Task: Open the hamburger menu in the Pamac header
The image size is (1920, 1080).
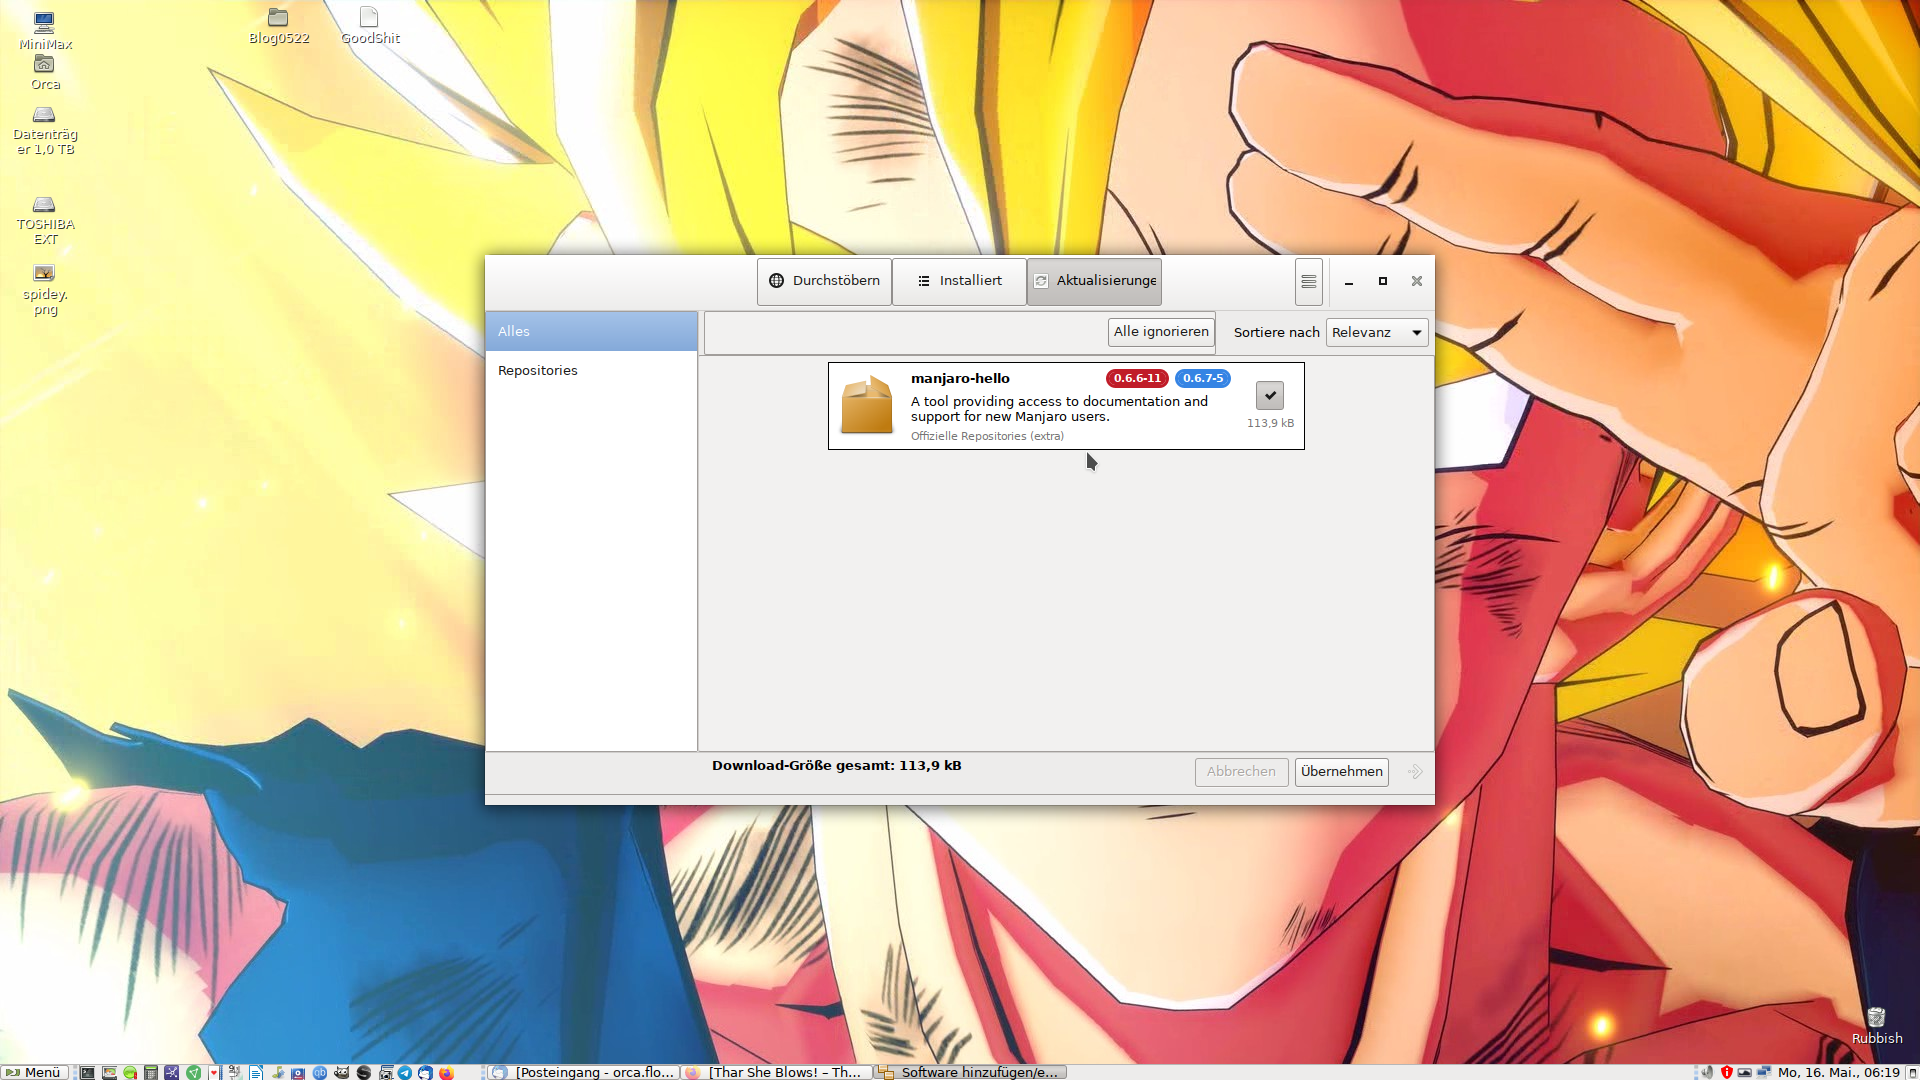Action: [1308, 281]
